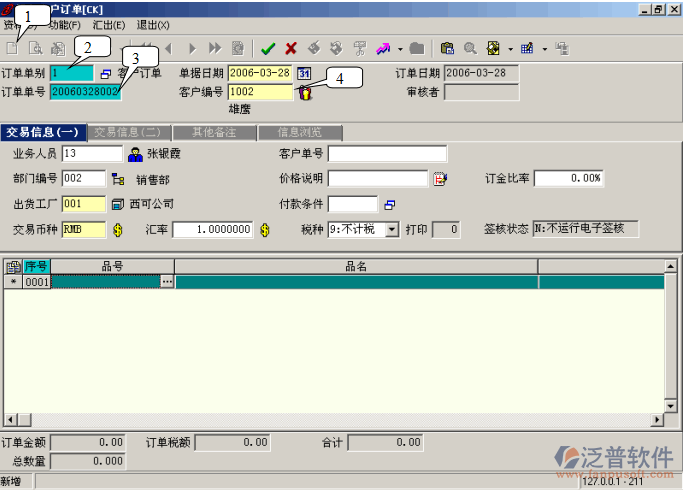
Task: Click salesperson lookup icon beside 业务人员
Action: [135, 154]
